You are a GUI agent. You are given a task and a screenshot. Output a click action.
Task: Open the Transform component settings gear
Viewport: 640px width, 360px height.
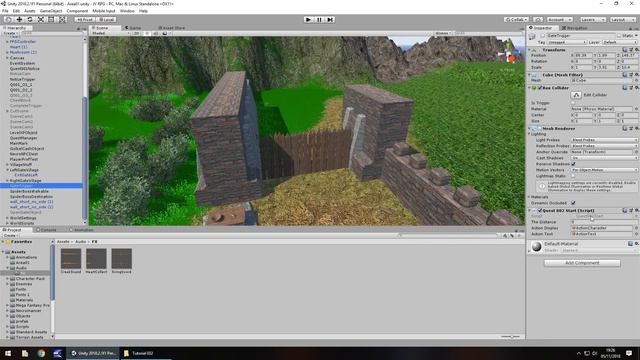(x=636, y=49)
